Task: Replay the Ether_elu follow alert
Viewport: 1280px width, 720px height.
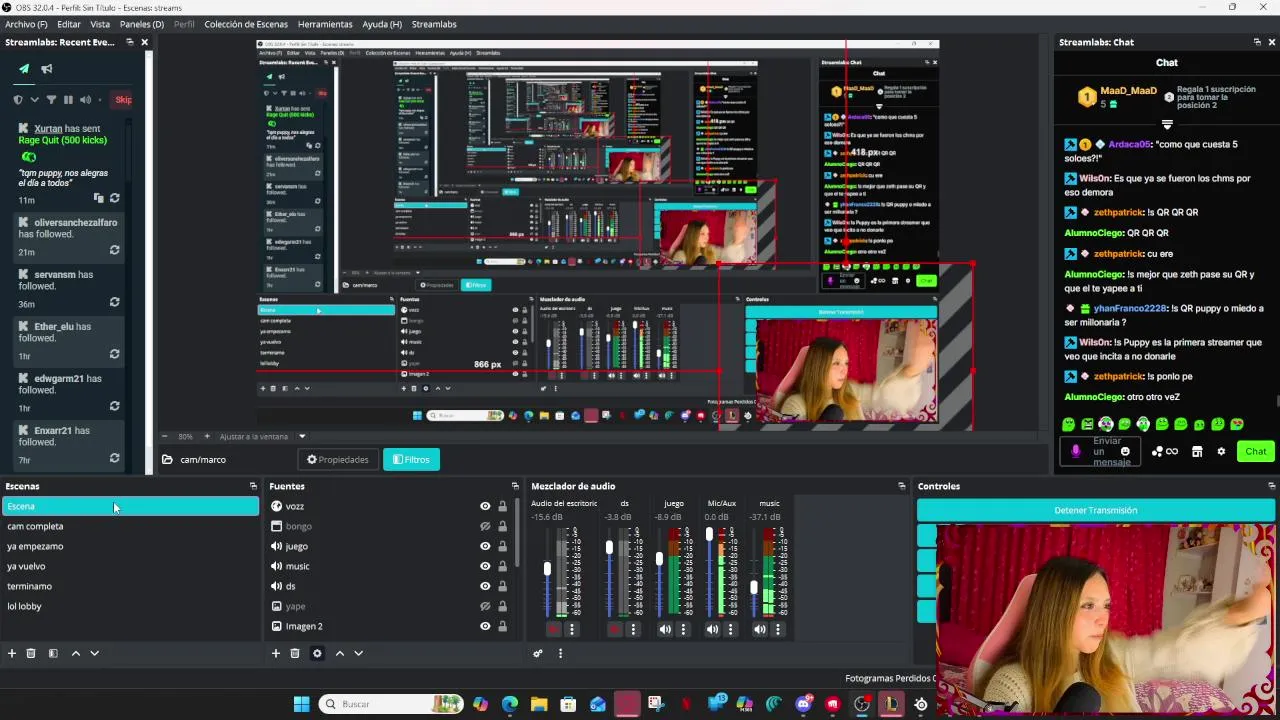Action: pos(114,354)
